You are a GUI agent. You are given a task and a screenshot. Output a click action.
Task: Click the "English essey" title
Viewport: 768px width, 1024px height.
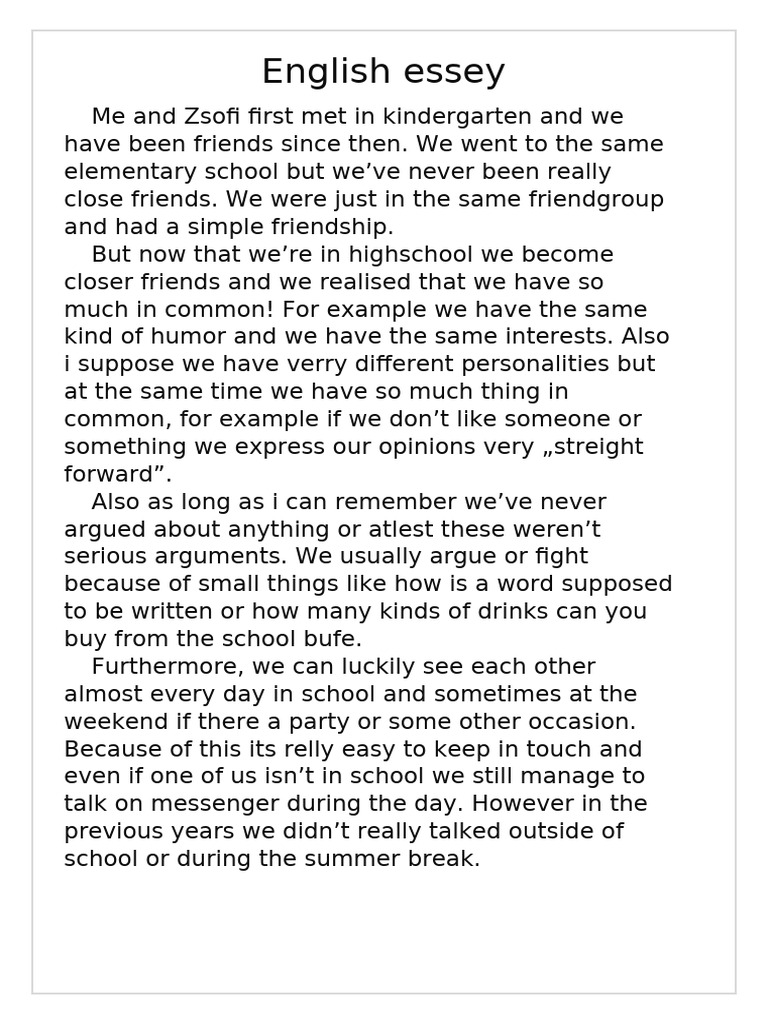[383, 72]
